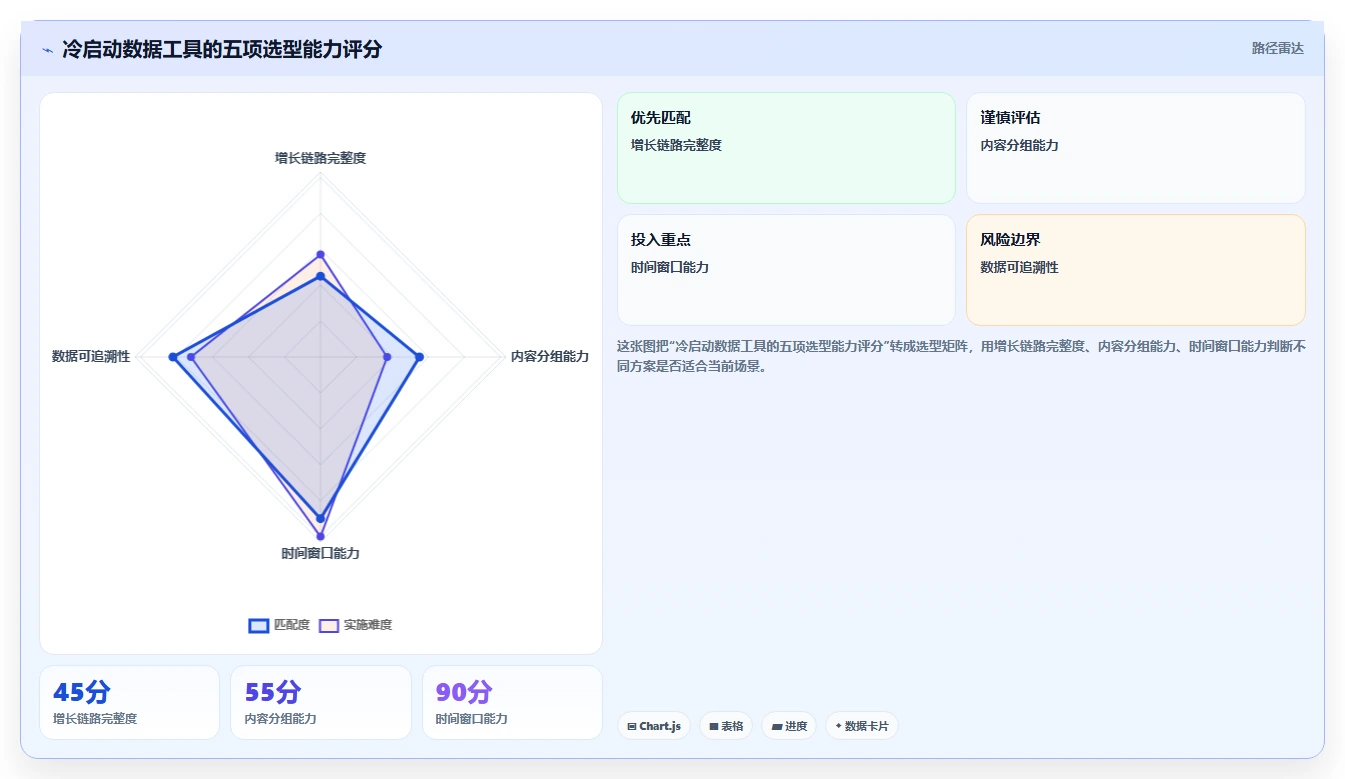Viewport: 1345px width, 779px height.
Task: Click the 进度 chip icon
Action: click(777, 726)
